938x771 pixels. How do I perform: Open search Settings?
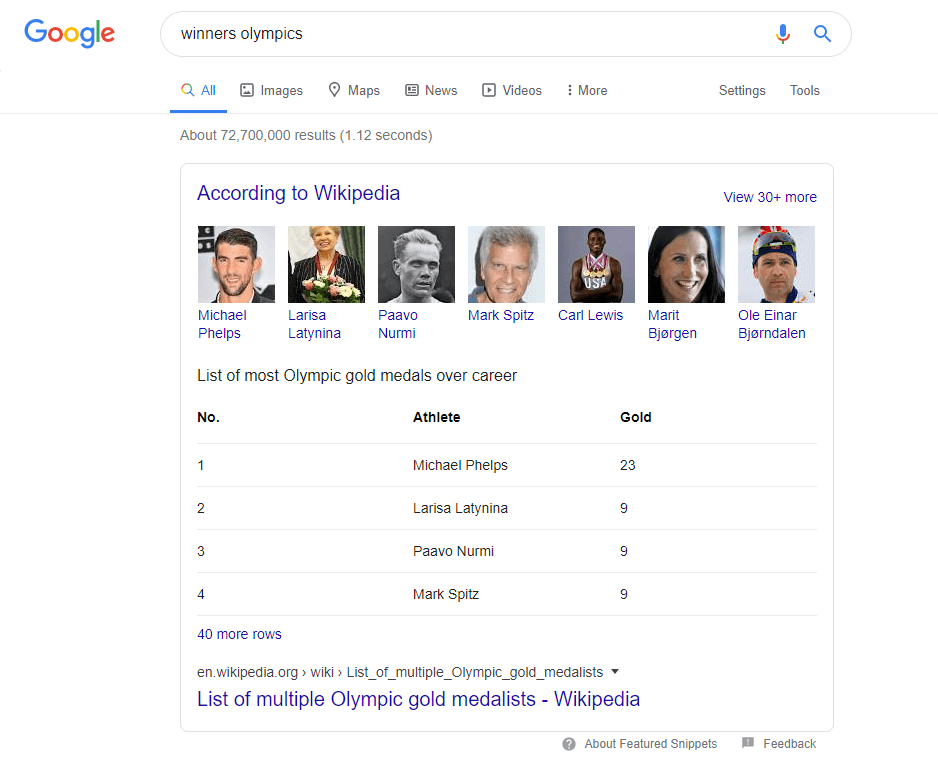point(742,90)
